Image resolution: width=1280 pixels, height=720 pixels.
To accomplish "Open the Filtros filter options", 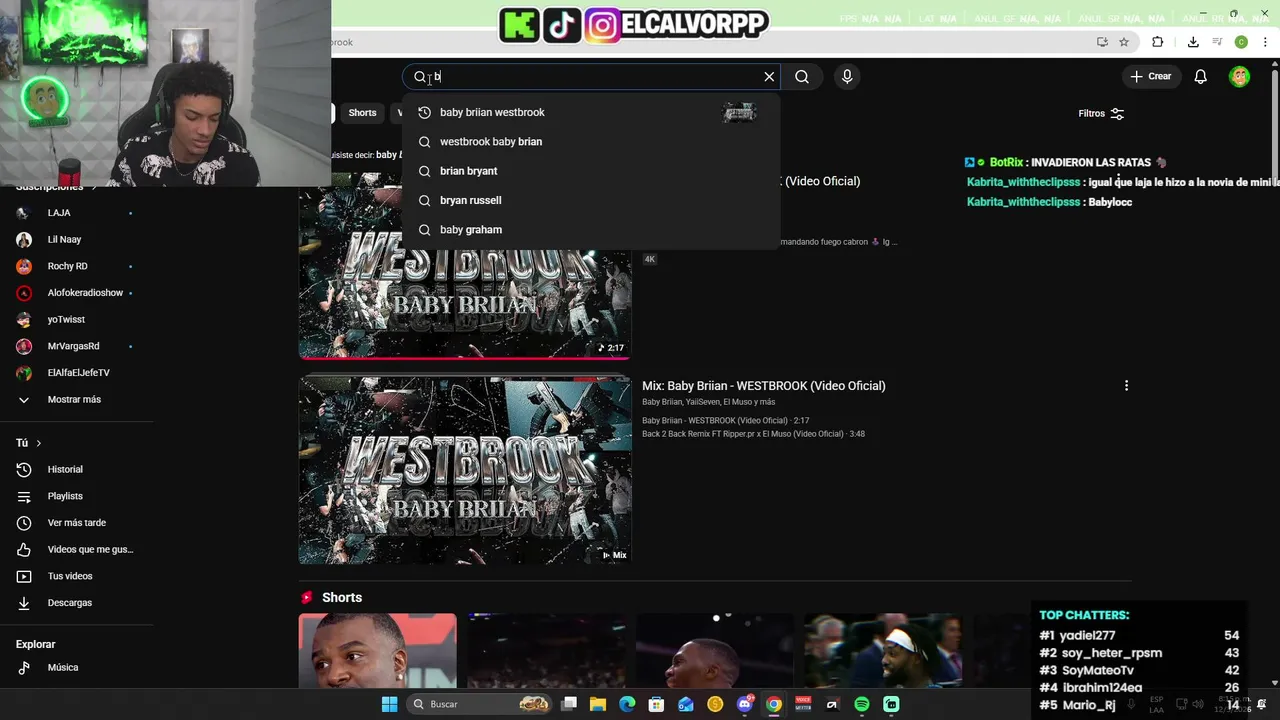I will pos(1101,113).
